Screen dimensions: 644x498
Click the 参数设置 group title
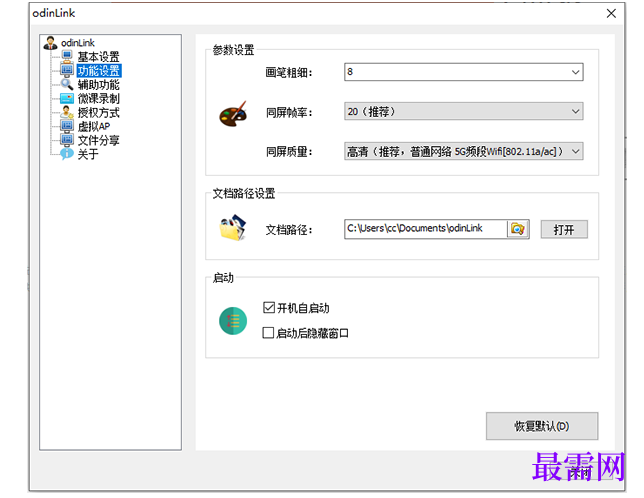point(233,50)
